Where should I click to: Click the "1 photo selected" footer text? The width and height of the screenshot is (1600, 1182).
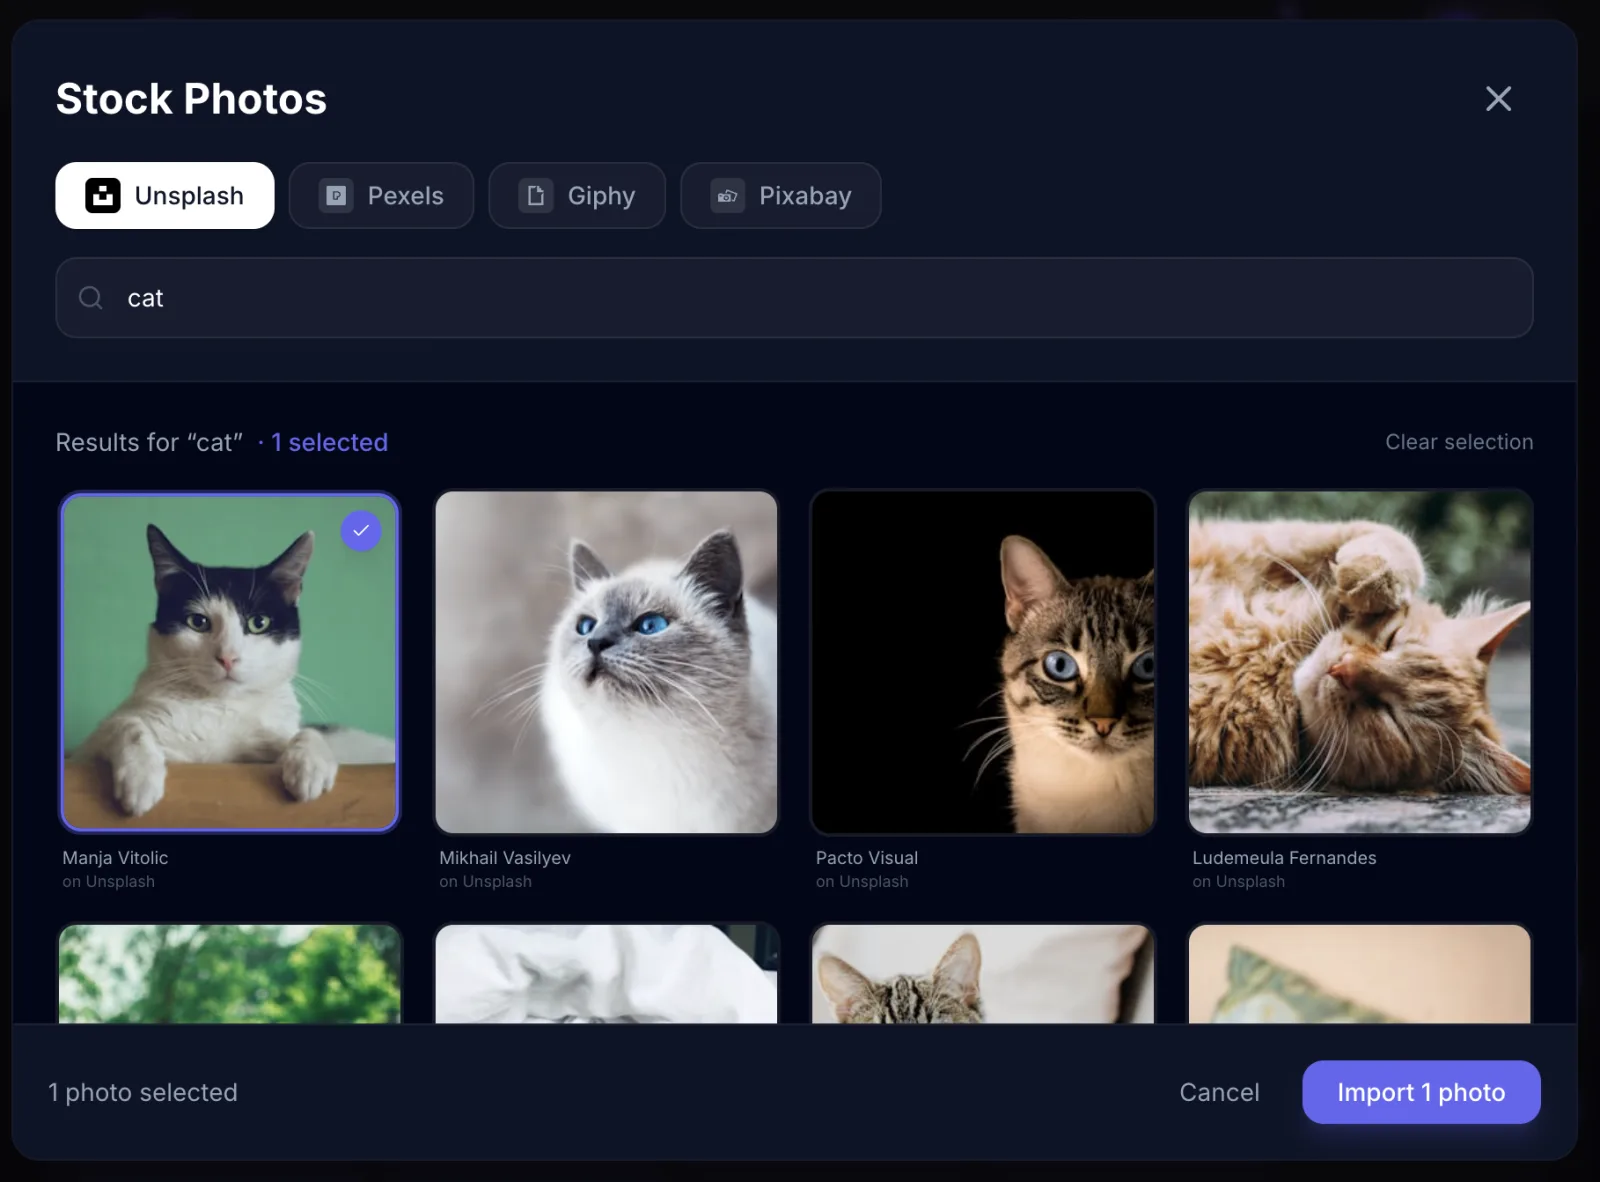[x=143, y=1092]
